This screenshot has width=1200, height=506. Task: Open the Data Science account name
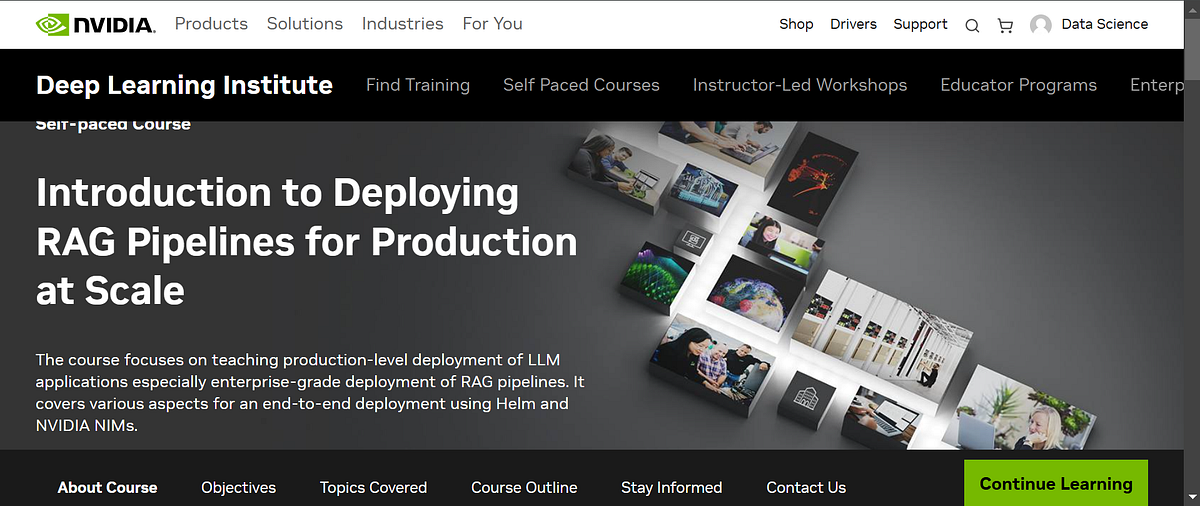tap(1105, 24)
